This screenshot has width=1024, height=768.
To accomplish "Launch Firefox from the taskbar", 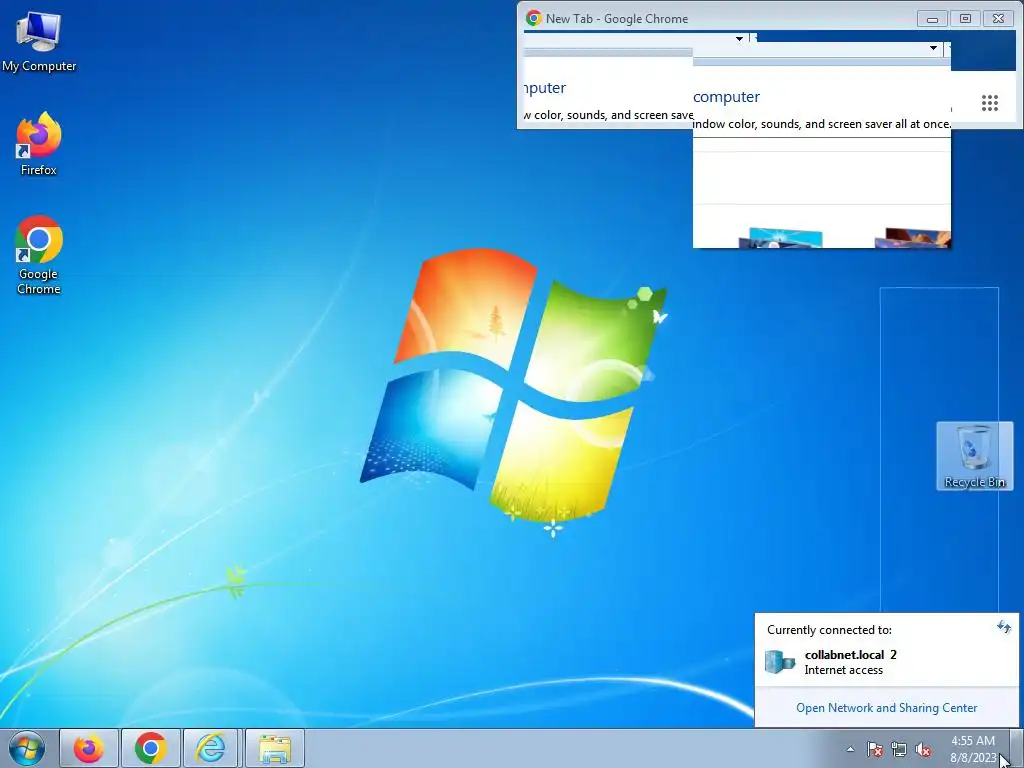I will click(x=89, y=748).
